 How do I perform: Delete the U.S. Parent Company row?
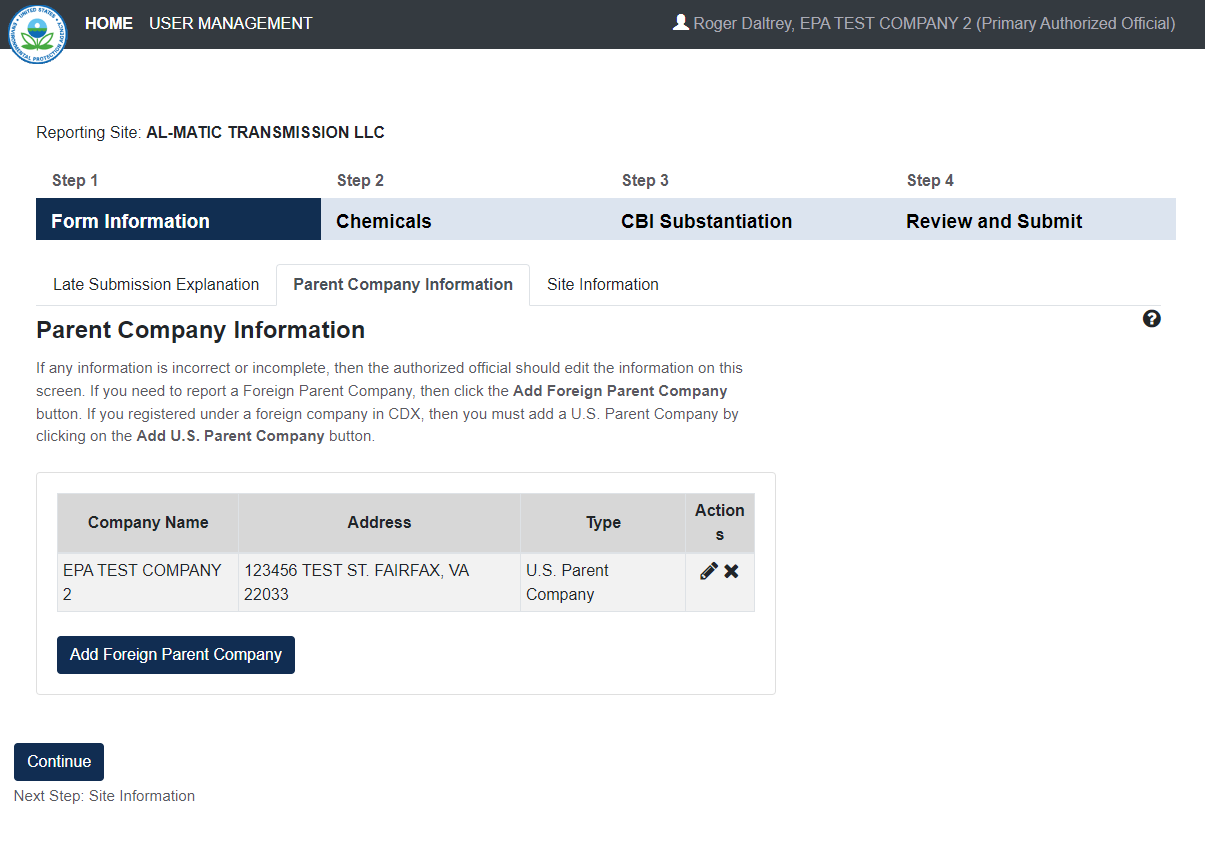click(x=732, y=571)
